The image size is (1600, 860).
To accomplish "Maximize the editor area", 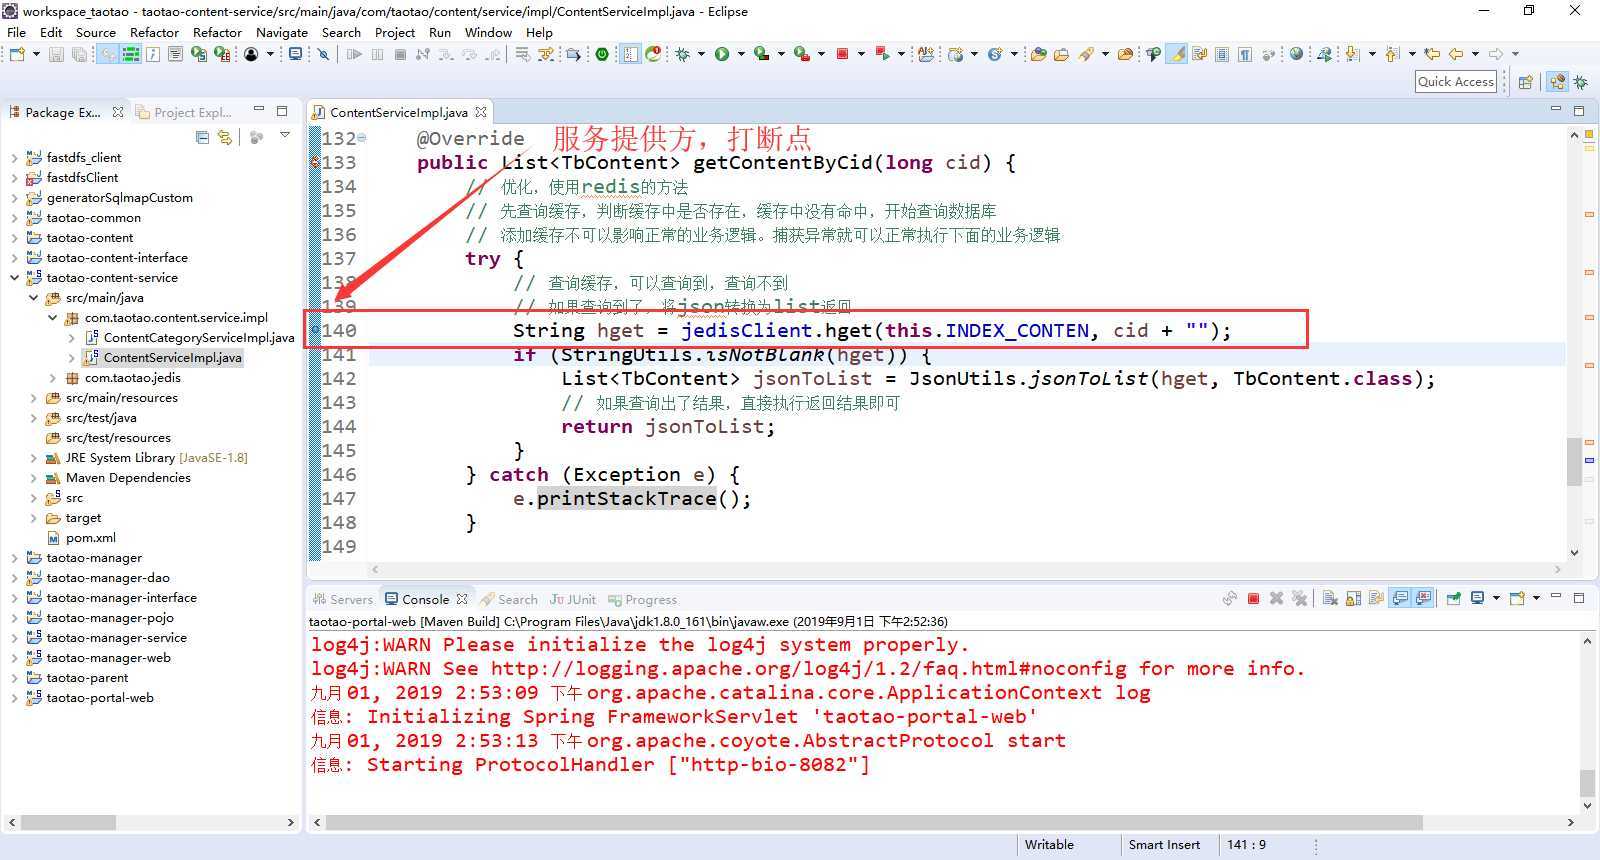I will [x=1579, y=110].
